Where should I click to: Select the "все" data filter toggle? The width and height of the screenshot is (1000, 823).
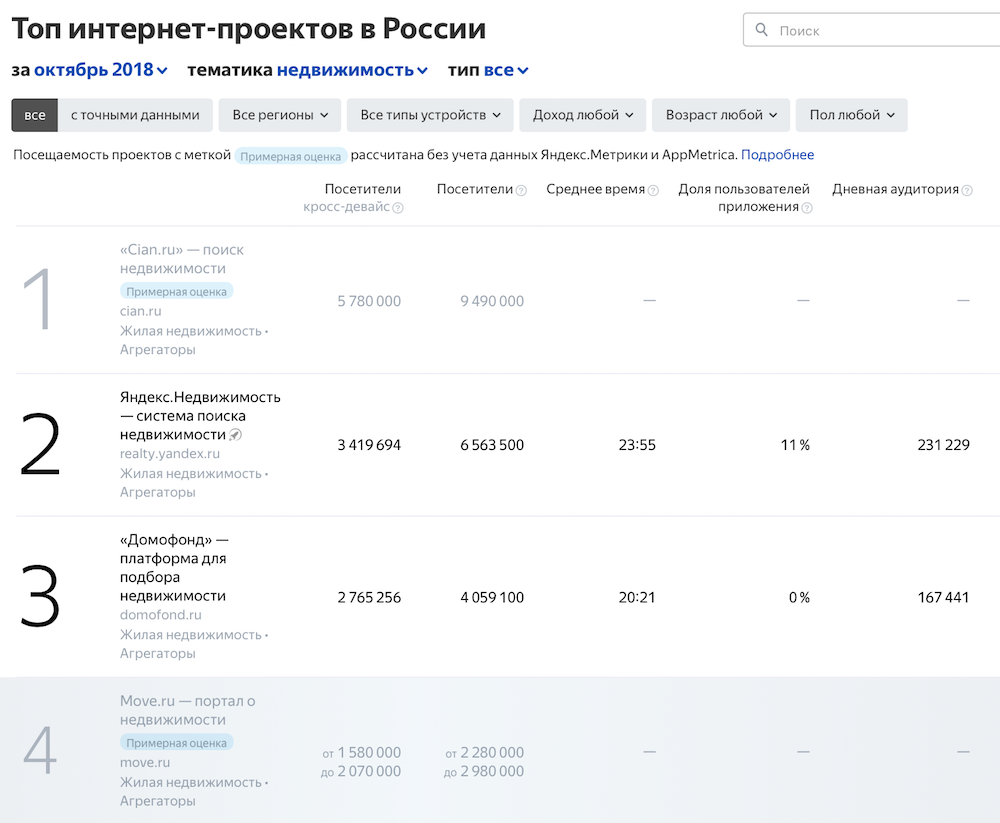click(34, 115)
